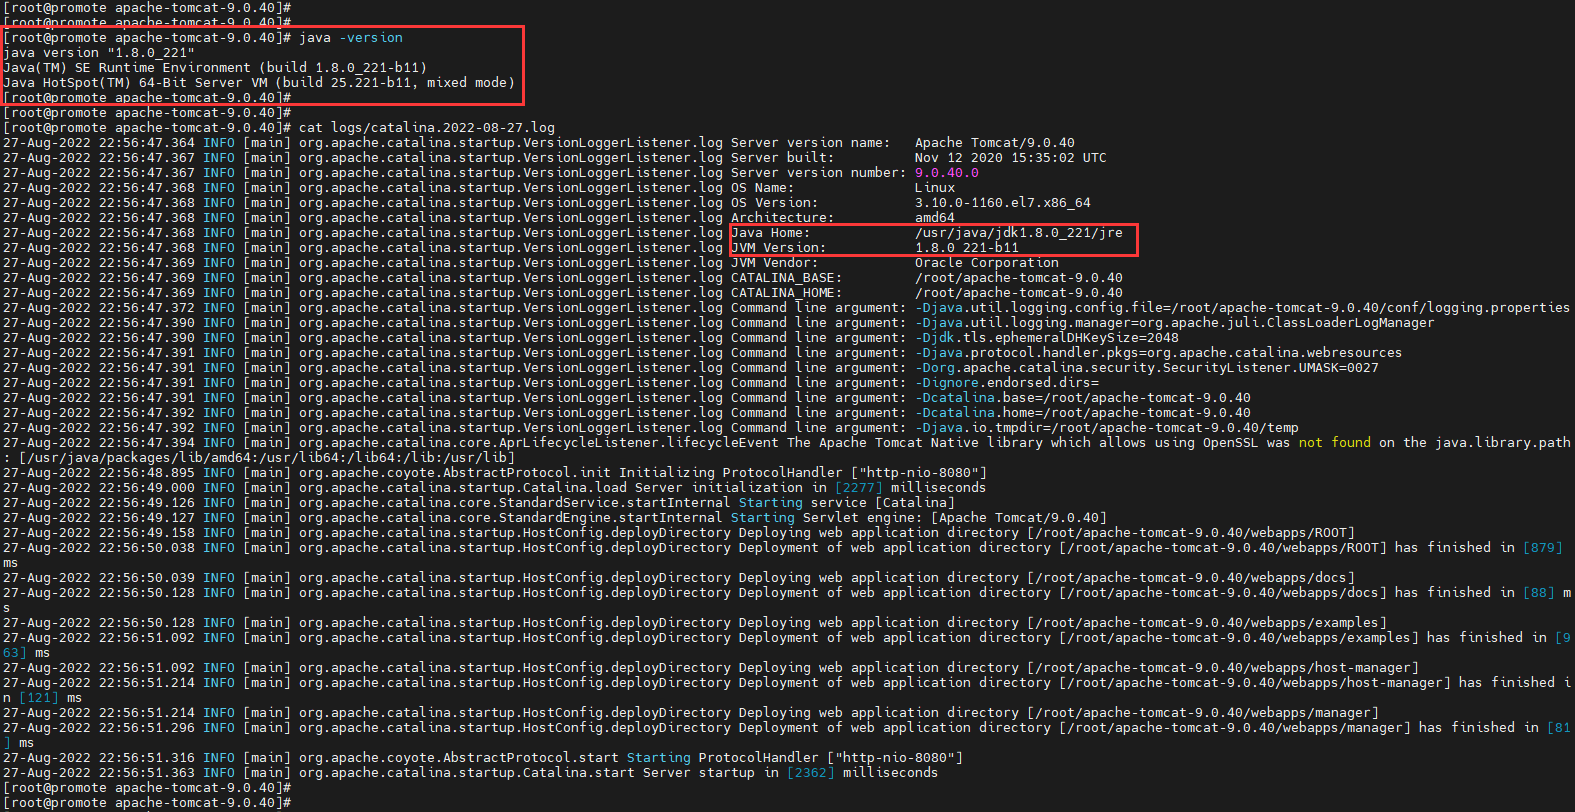Click the magenta "9.0.40.0" version number
This screenshot has width=1575, height=812.
click(x=947, y=173)
